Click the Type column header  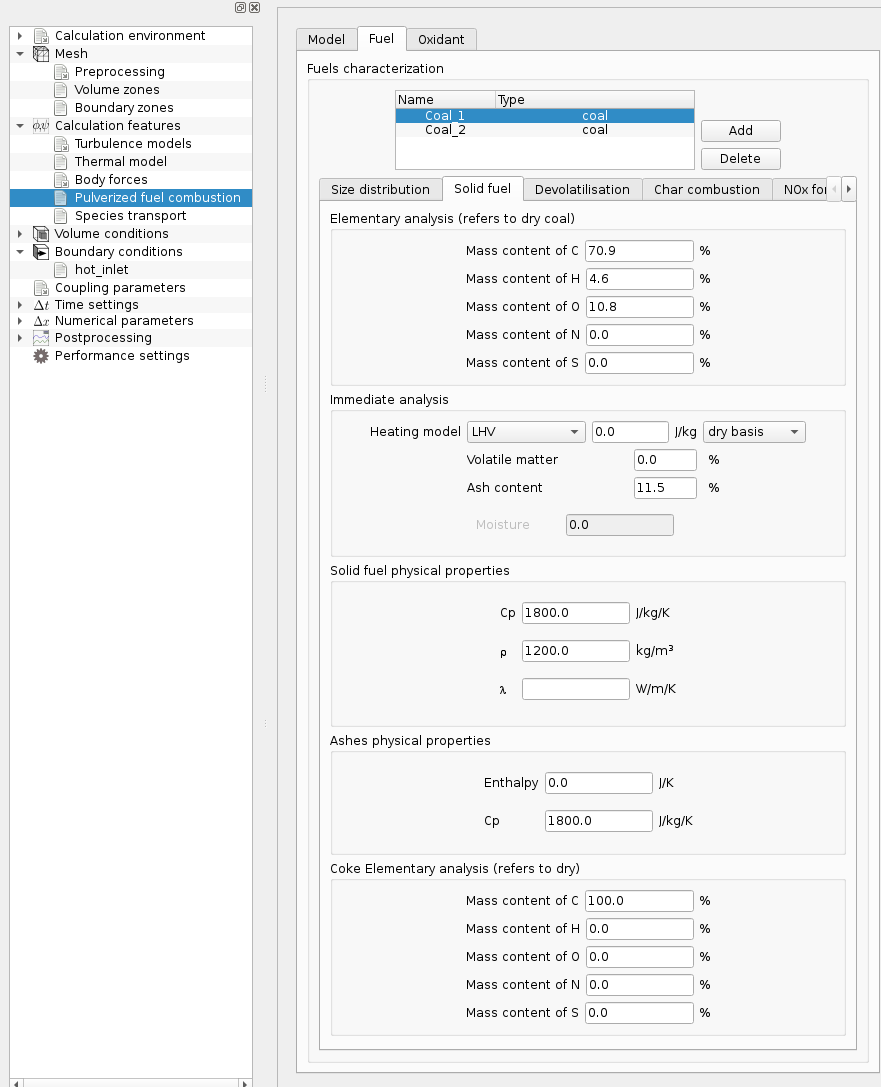(x=595, y=100)
